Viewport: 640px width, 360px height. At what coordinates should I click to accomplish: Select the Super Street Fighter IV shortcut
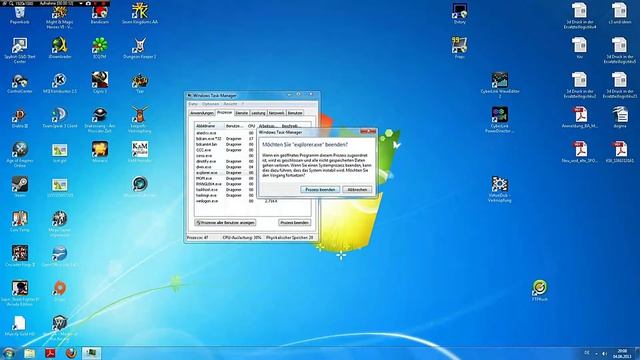(20, 293)
